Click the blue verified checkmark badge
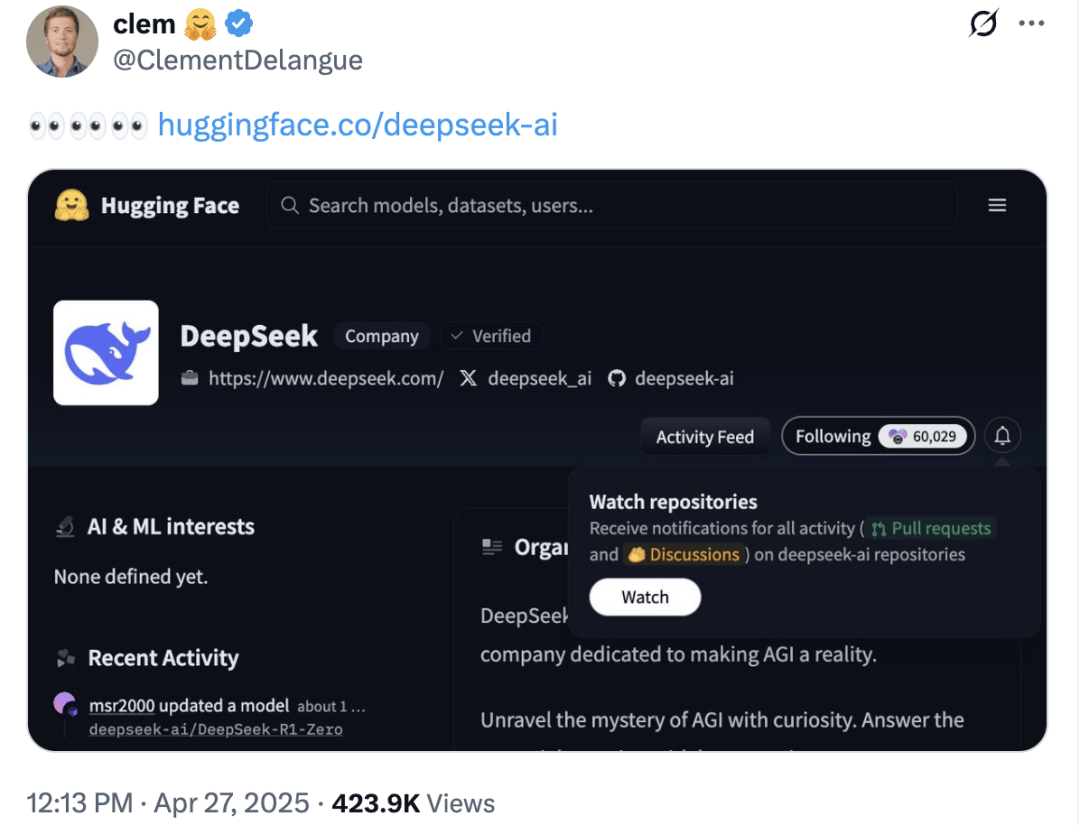 click(x=238, y=24)
